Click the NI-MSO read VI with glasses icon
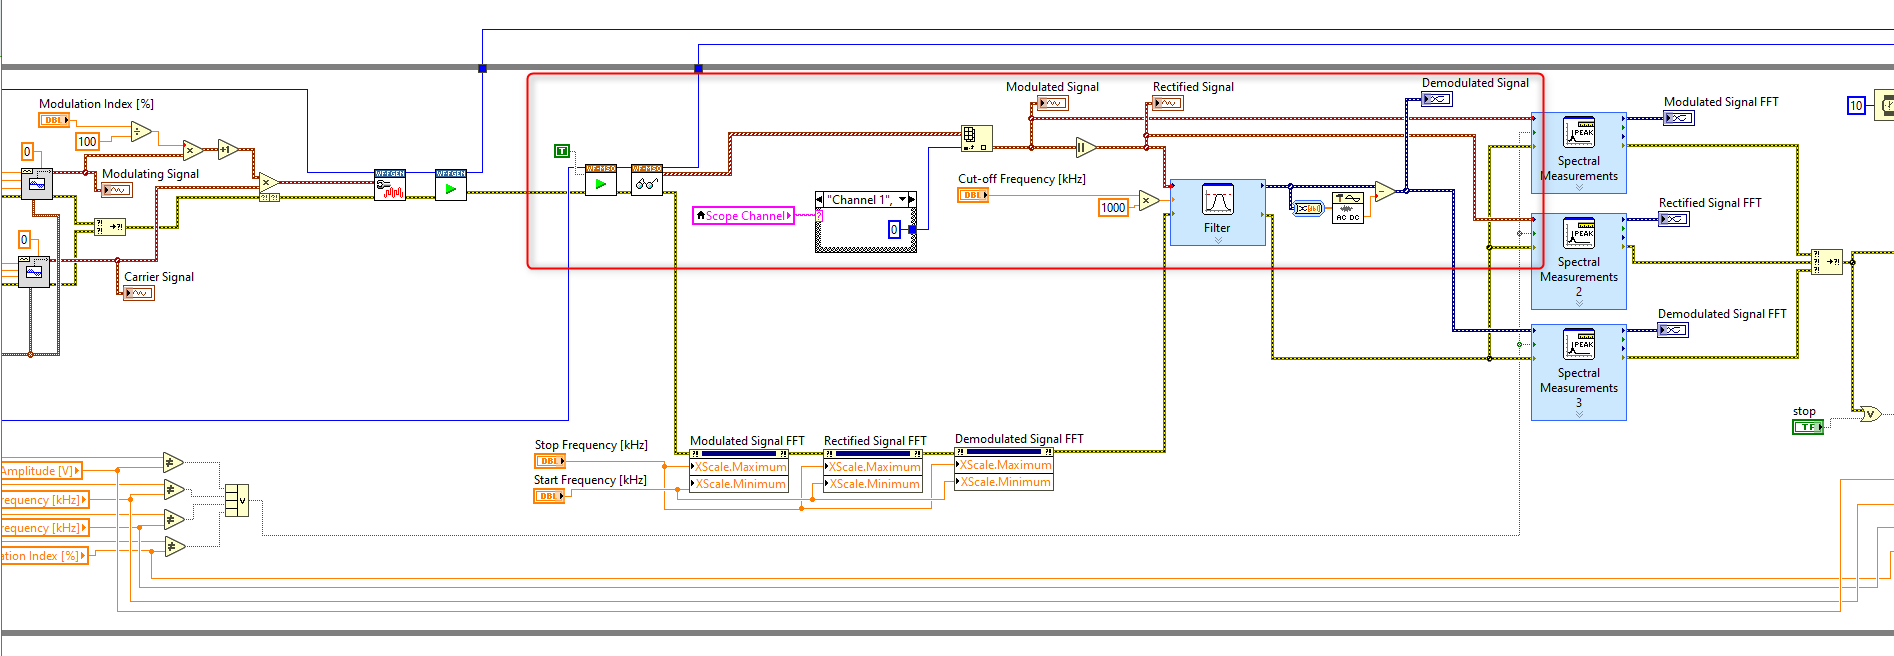This screenshot has height=656, width=1894. click(x=647, y=180)
